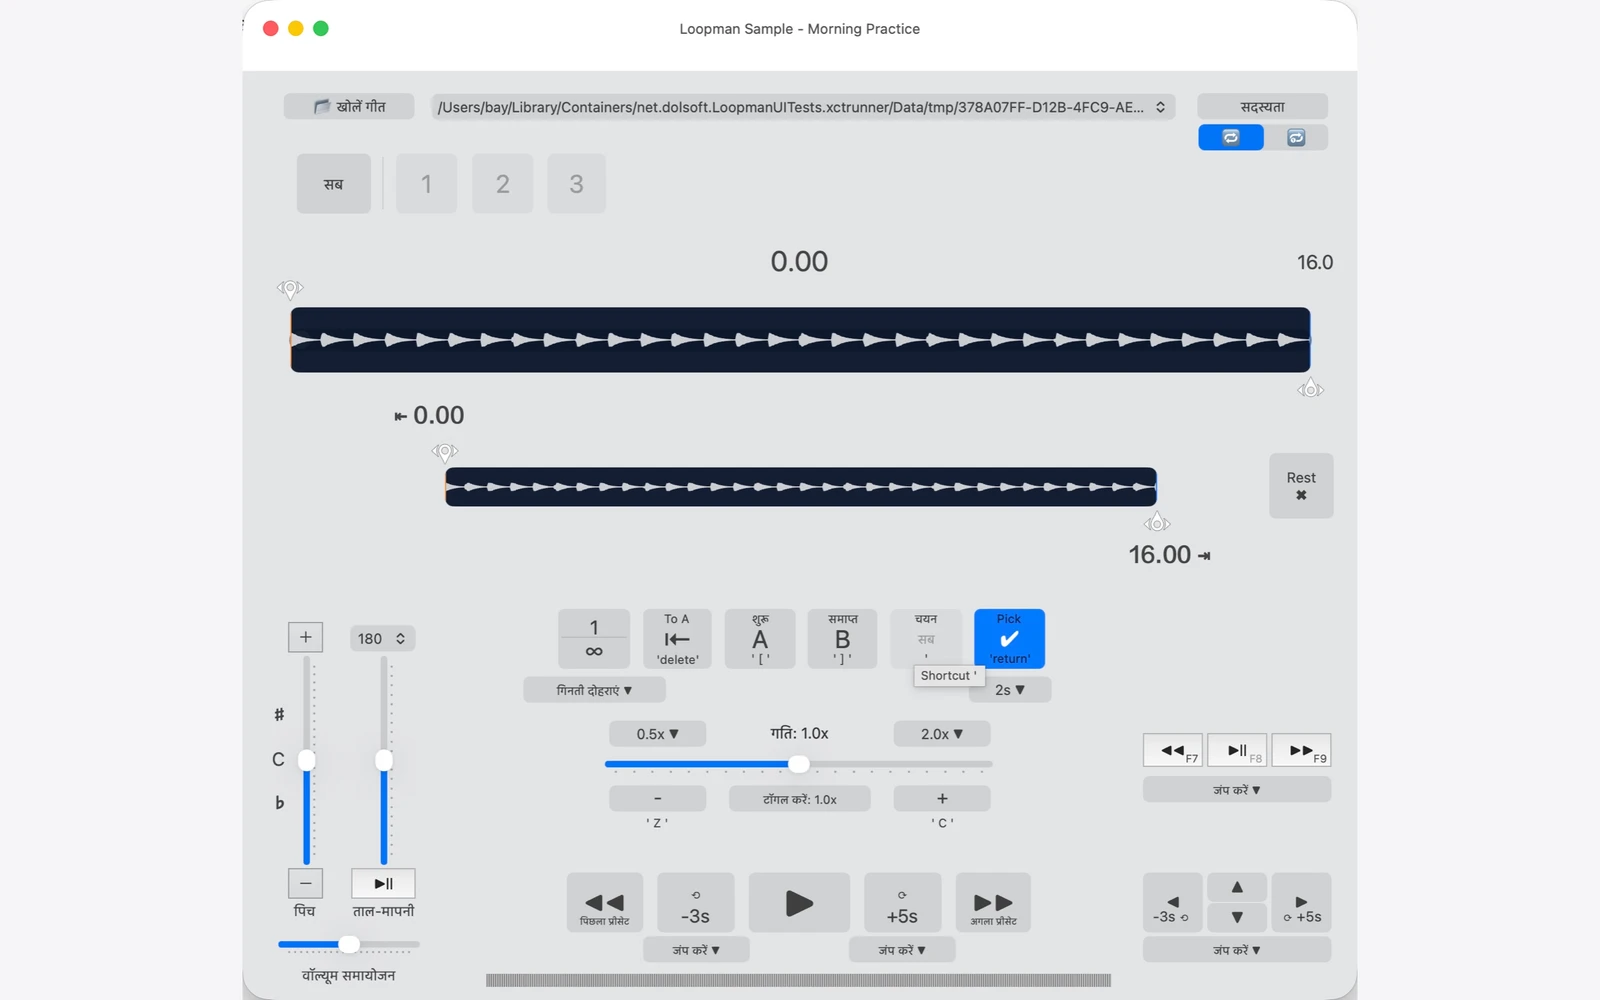Set loop end point B

(843, 639)
